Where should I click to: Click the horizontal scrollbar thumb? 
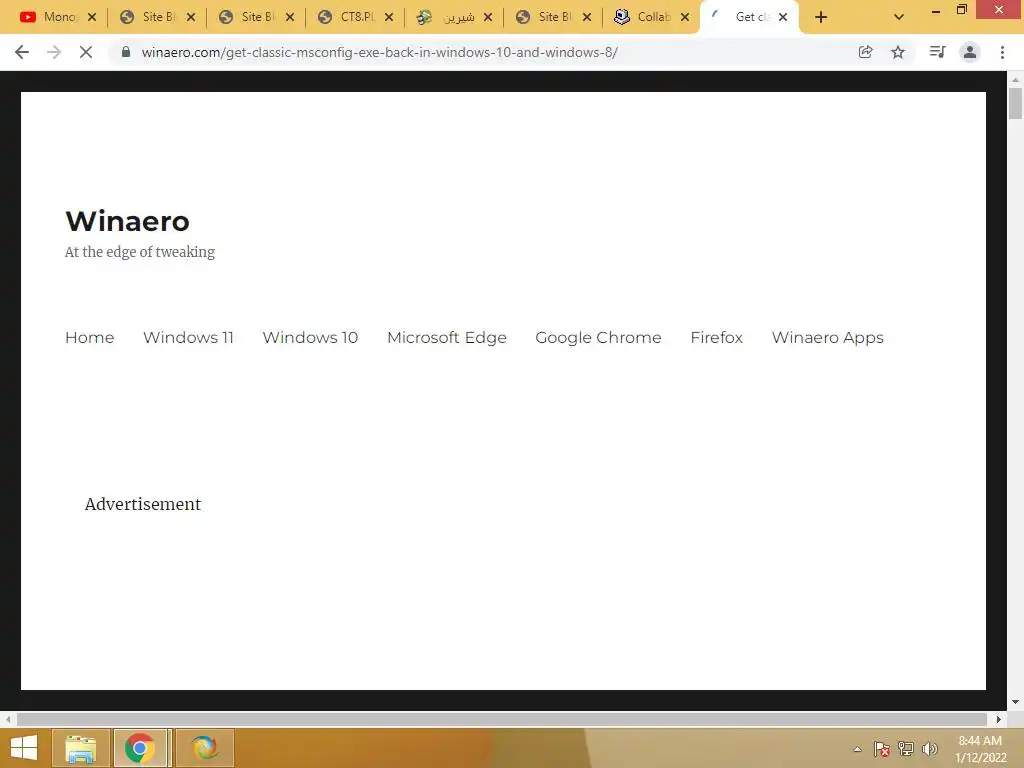click(x=502, y=719)
